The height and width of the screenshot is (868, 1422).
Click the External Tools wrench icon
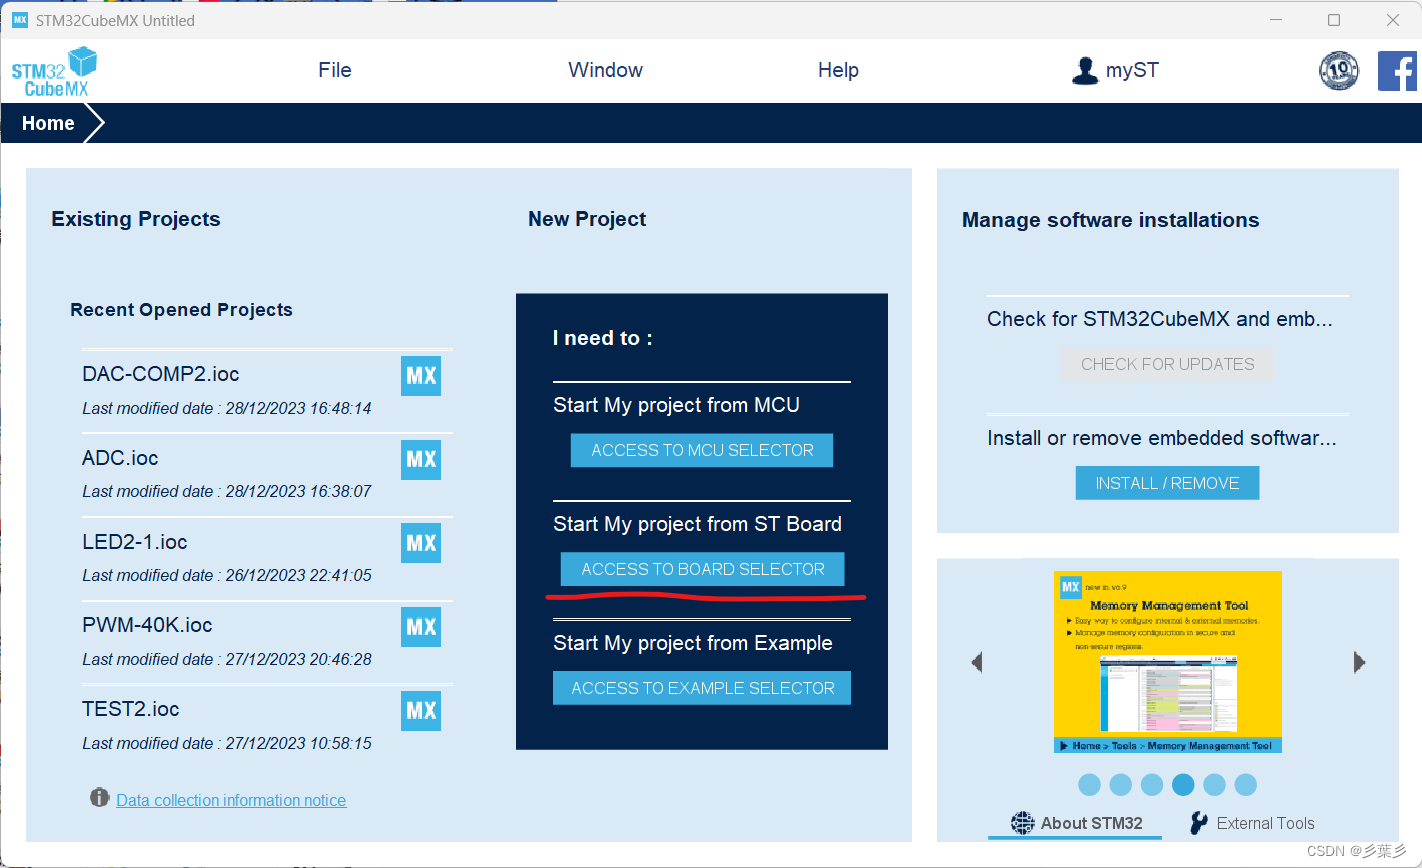1198,823
